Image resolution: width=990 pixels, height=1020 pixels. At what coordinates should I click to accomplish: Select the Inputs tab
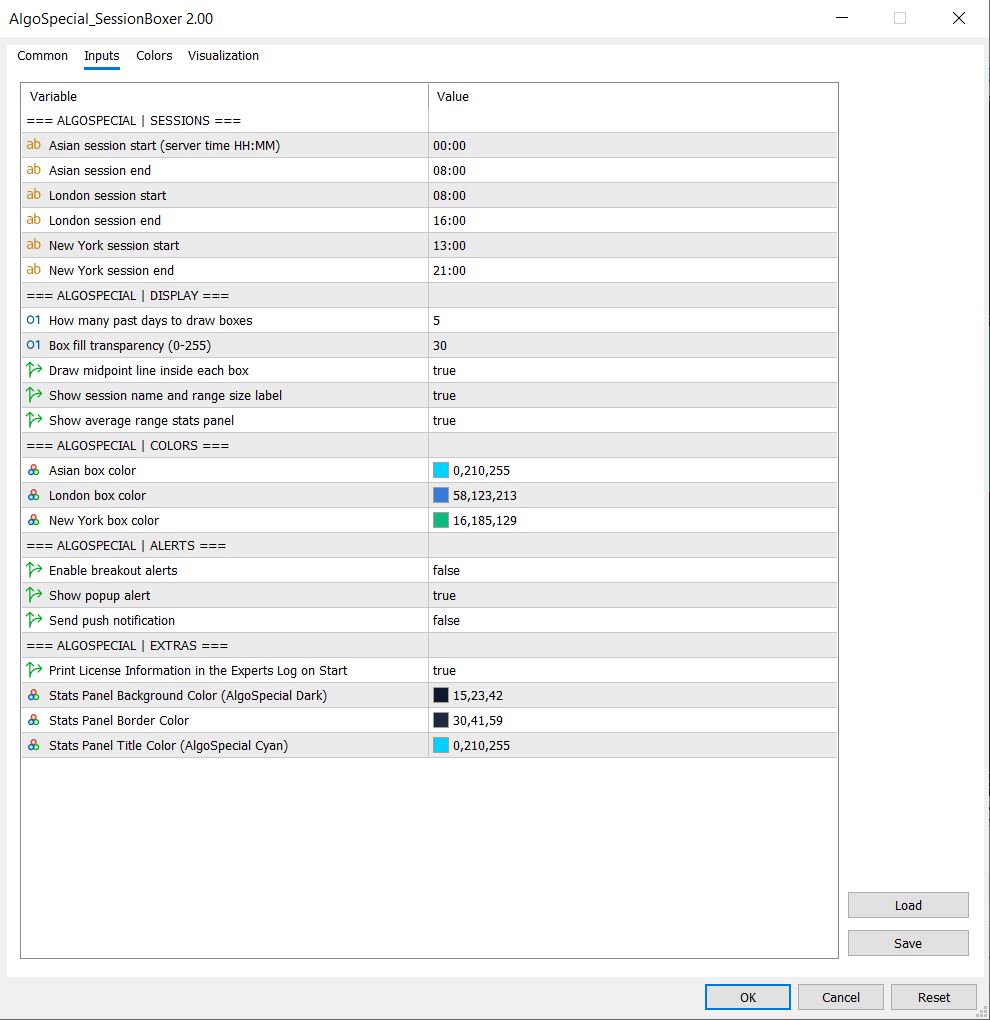[x=101, y=55]
